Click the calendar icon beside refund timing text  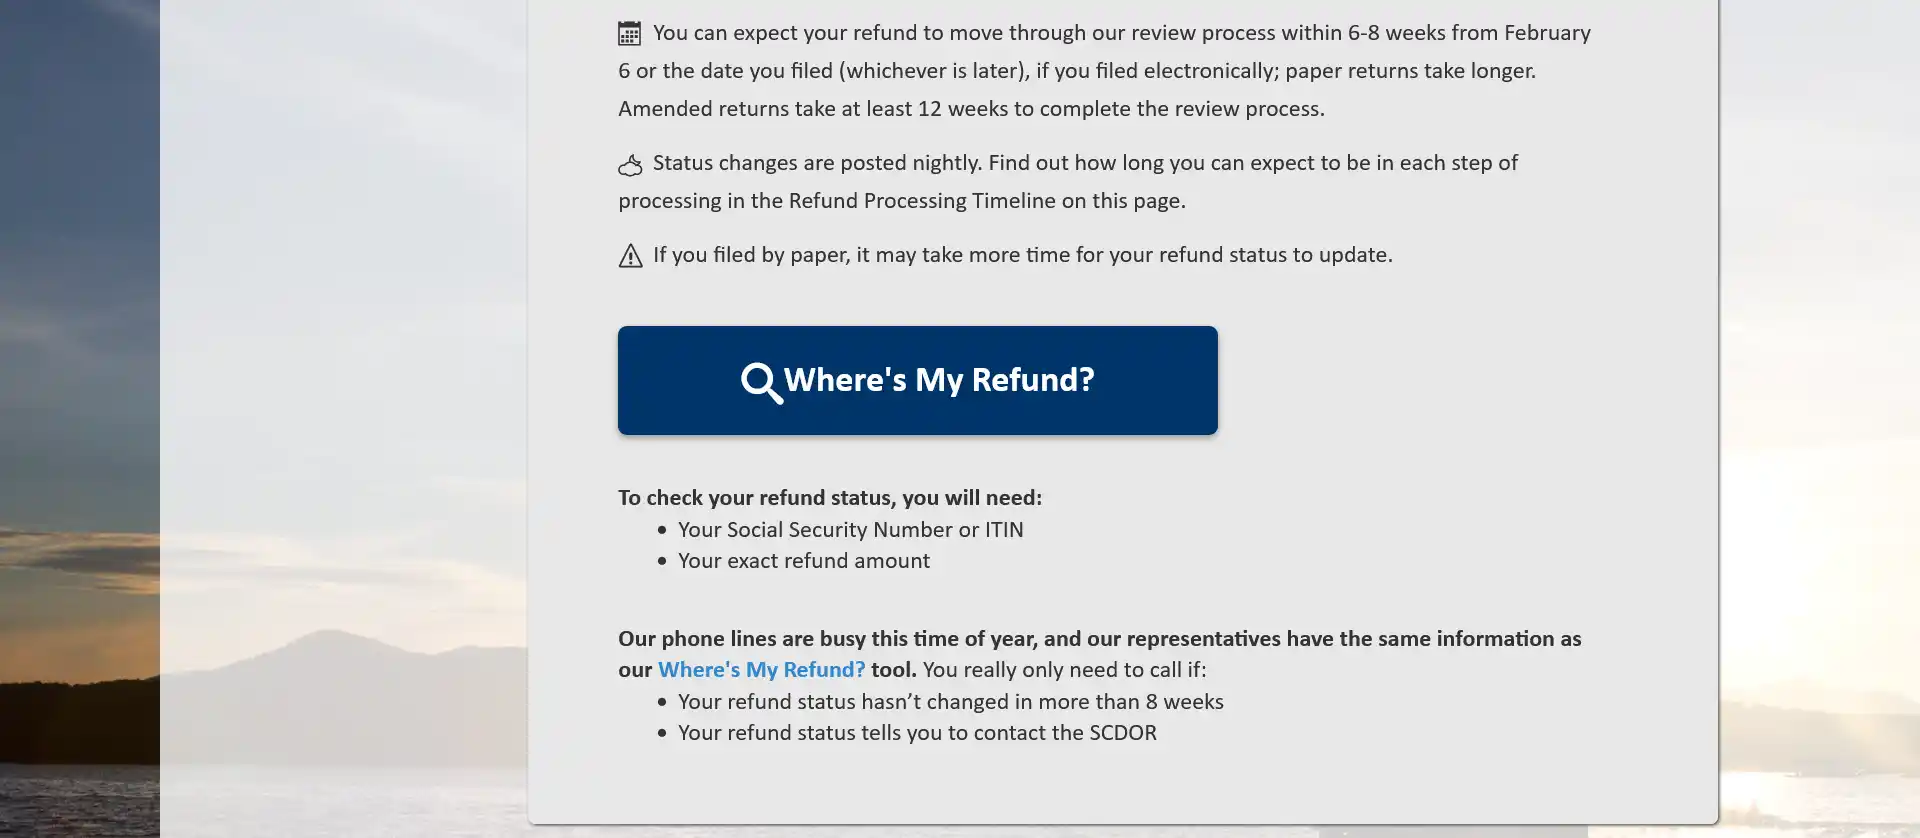(629, 34)
